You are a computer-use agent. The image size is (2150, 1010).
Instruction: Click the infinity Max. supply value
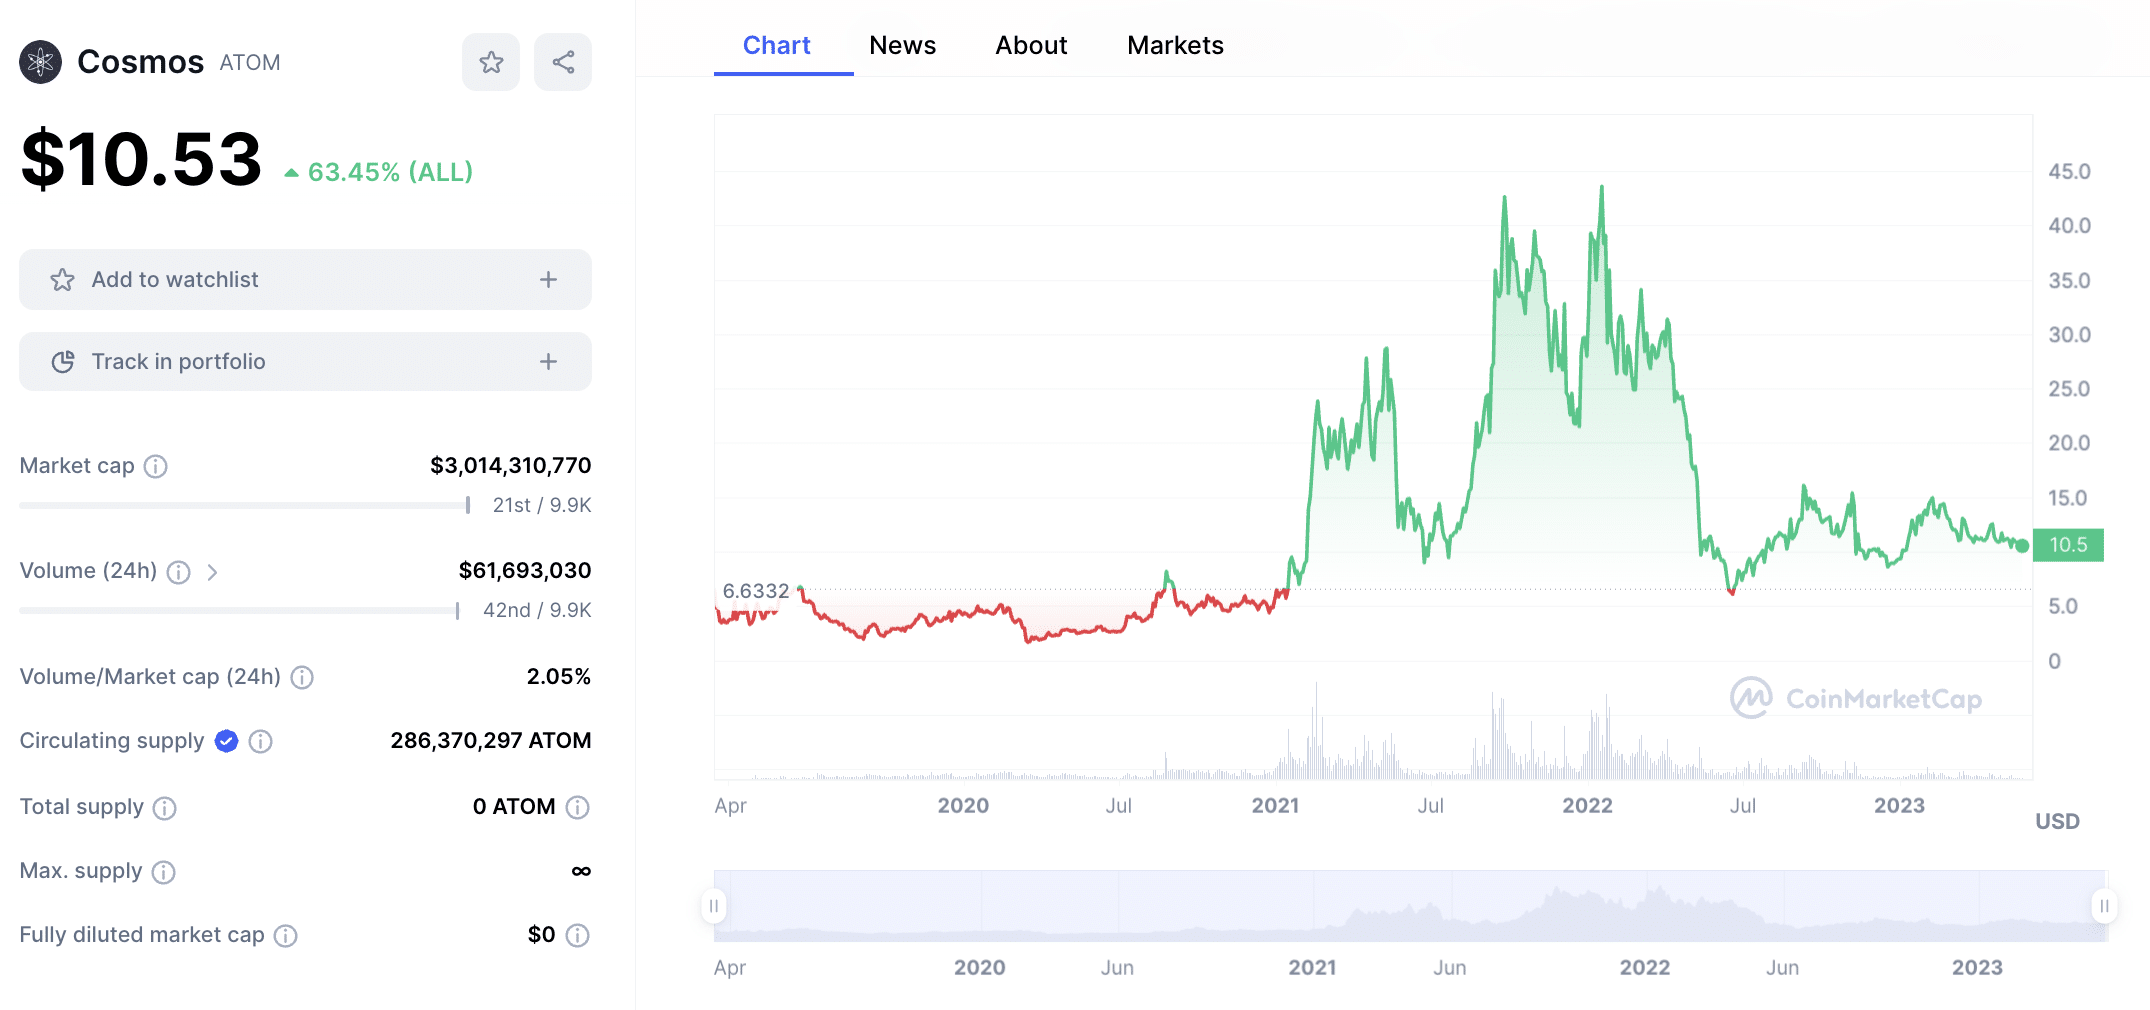click(x=581, y=871)
